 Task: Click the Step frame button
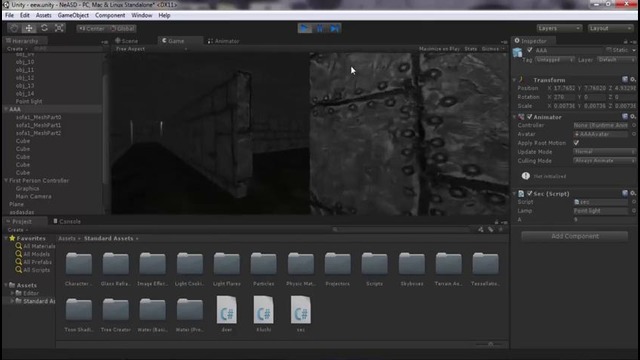334,28
